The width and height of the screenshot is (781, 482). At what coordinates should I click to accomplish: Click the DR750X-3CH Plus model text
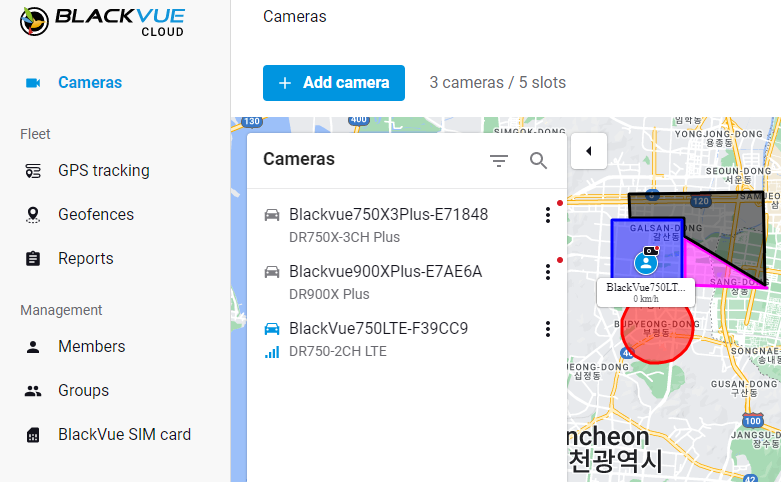[345, 238]
